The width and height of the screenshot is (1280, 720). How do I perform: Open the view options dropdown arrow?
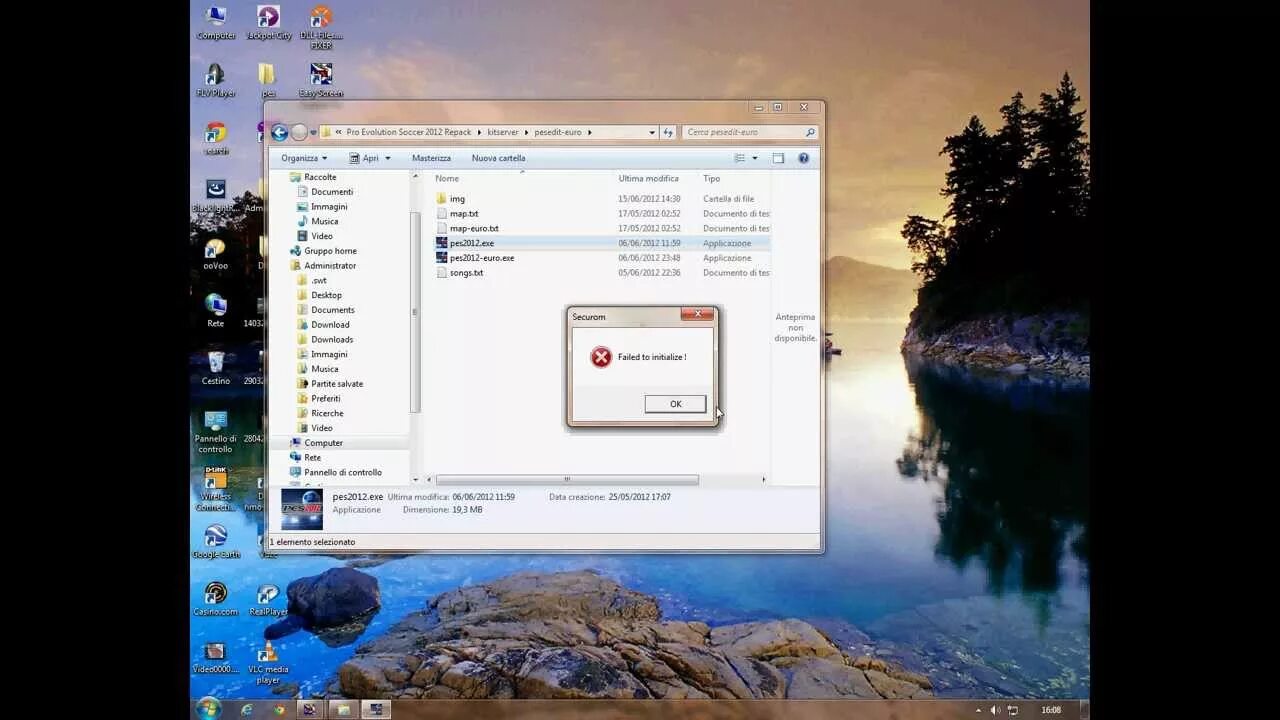coord(755,158)
